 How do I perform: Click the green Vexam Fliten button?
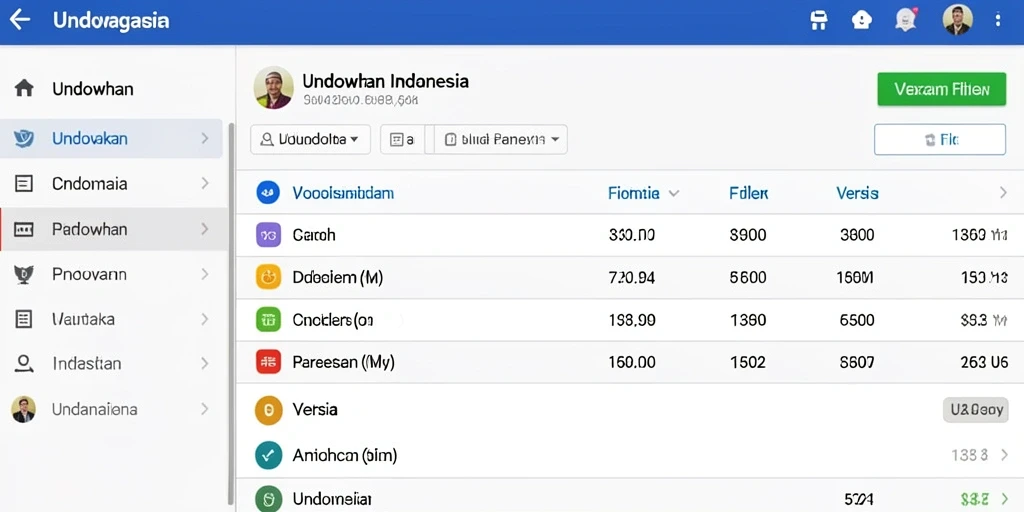coord(941,89)
